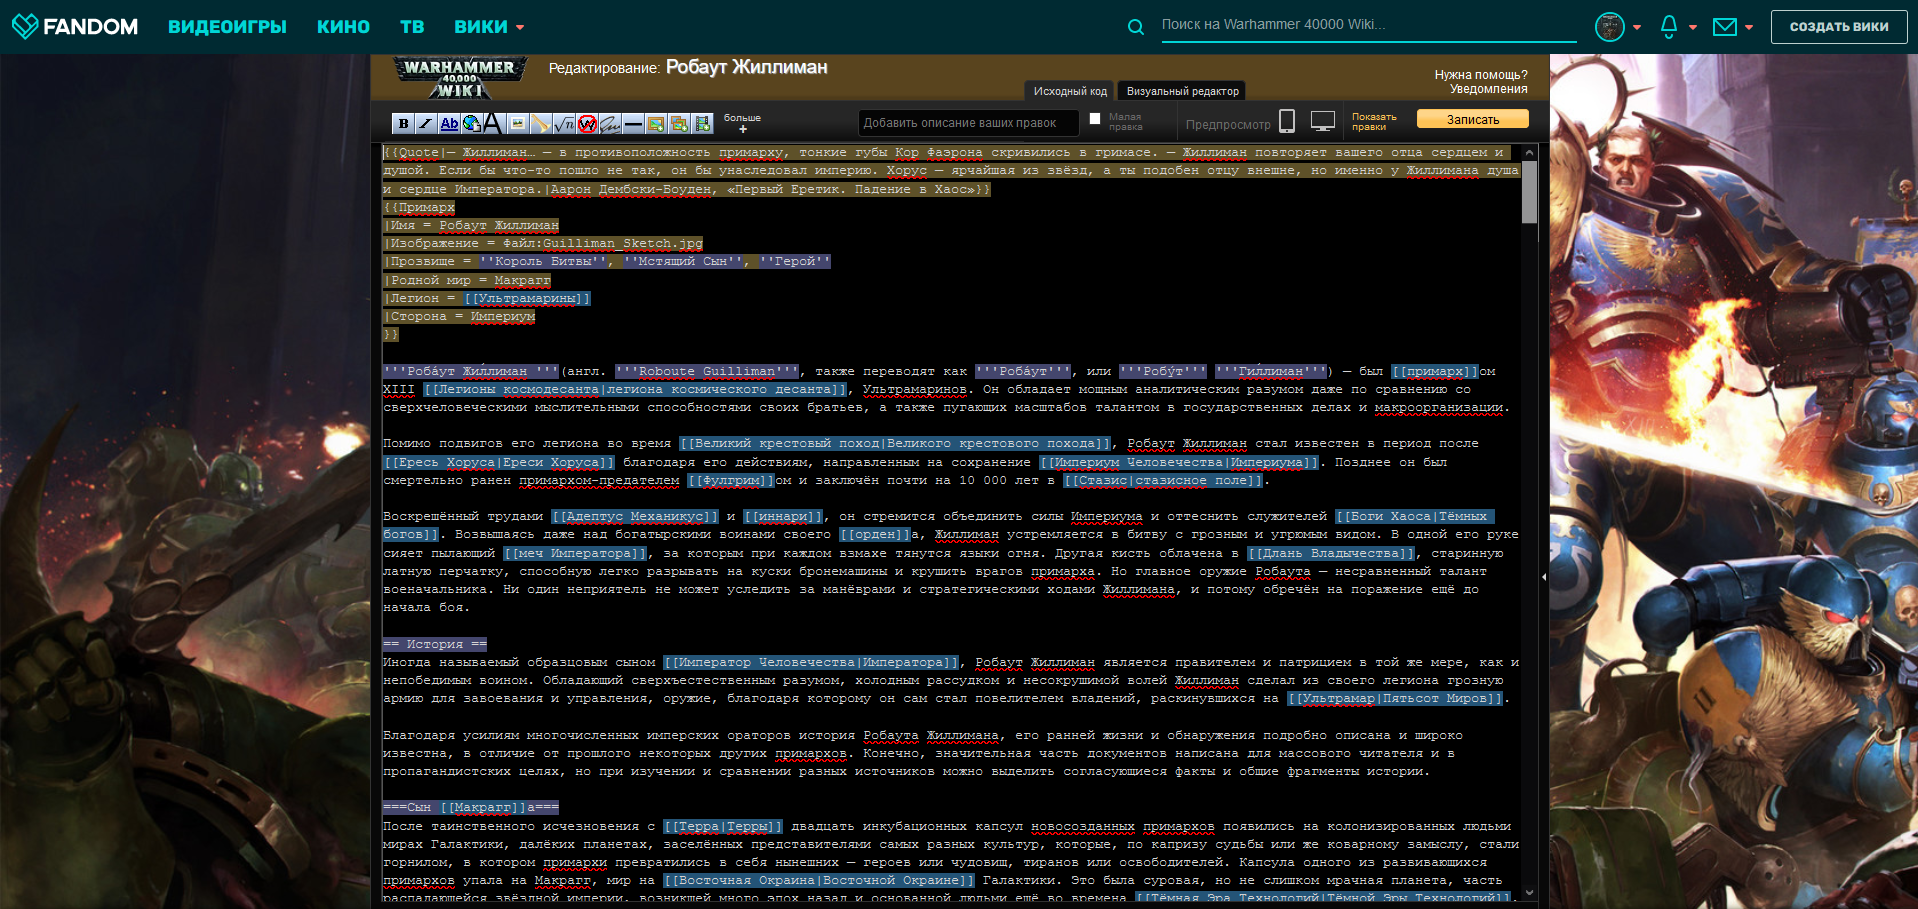The image size is (1918, 909).
Task: Click '|Изображение = Файл:Guilliman_Sketch.jpg' line
Action: [x=543, y=243]
